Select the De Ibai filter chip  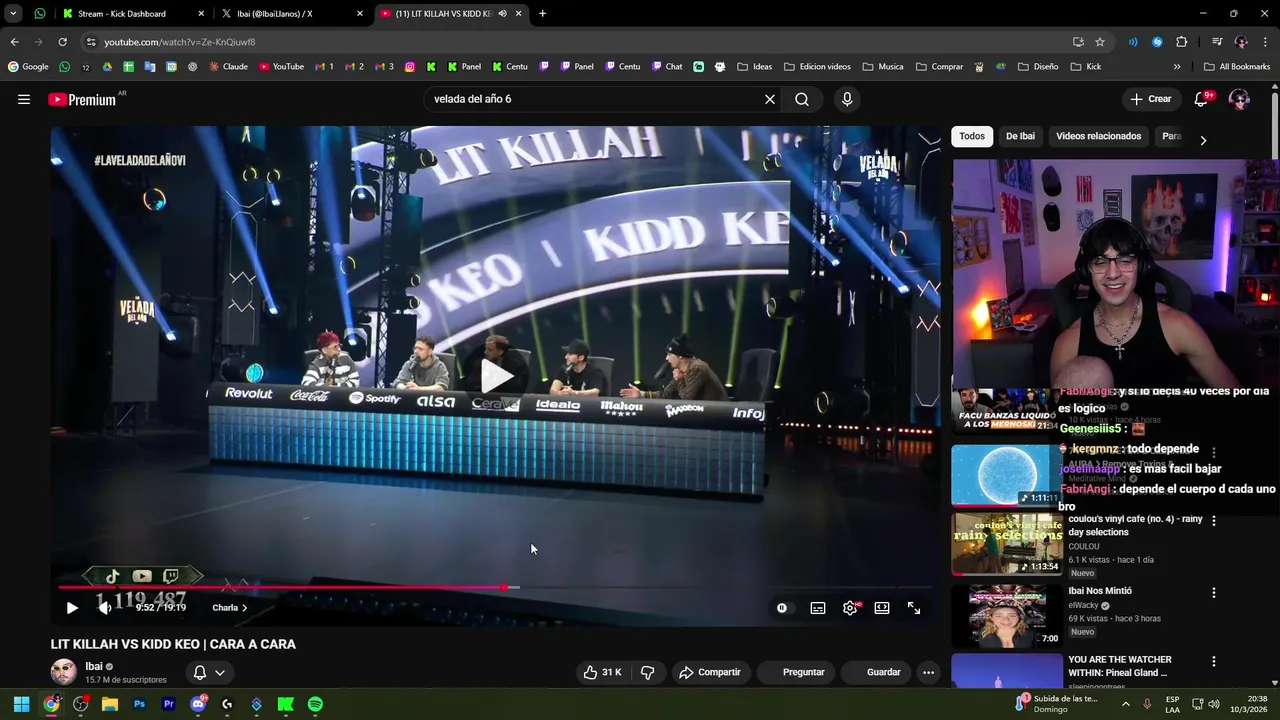(1020, 136)
